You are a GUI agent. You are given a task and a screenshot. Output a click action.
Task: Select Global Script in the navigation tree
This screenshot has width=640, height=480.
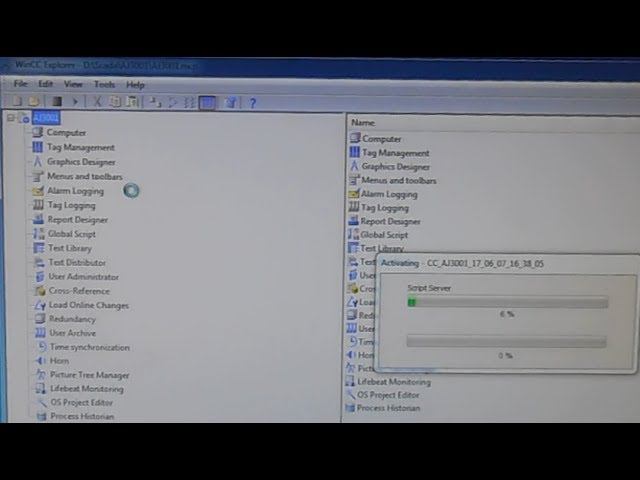pos(72,234)
